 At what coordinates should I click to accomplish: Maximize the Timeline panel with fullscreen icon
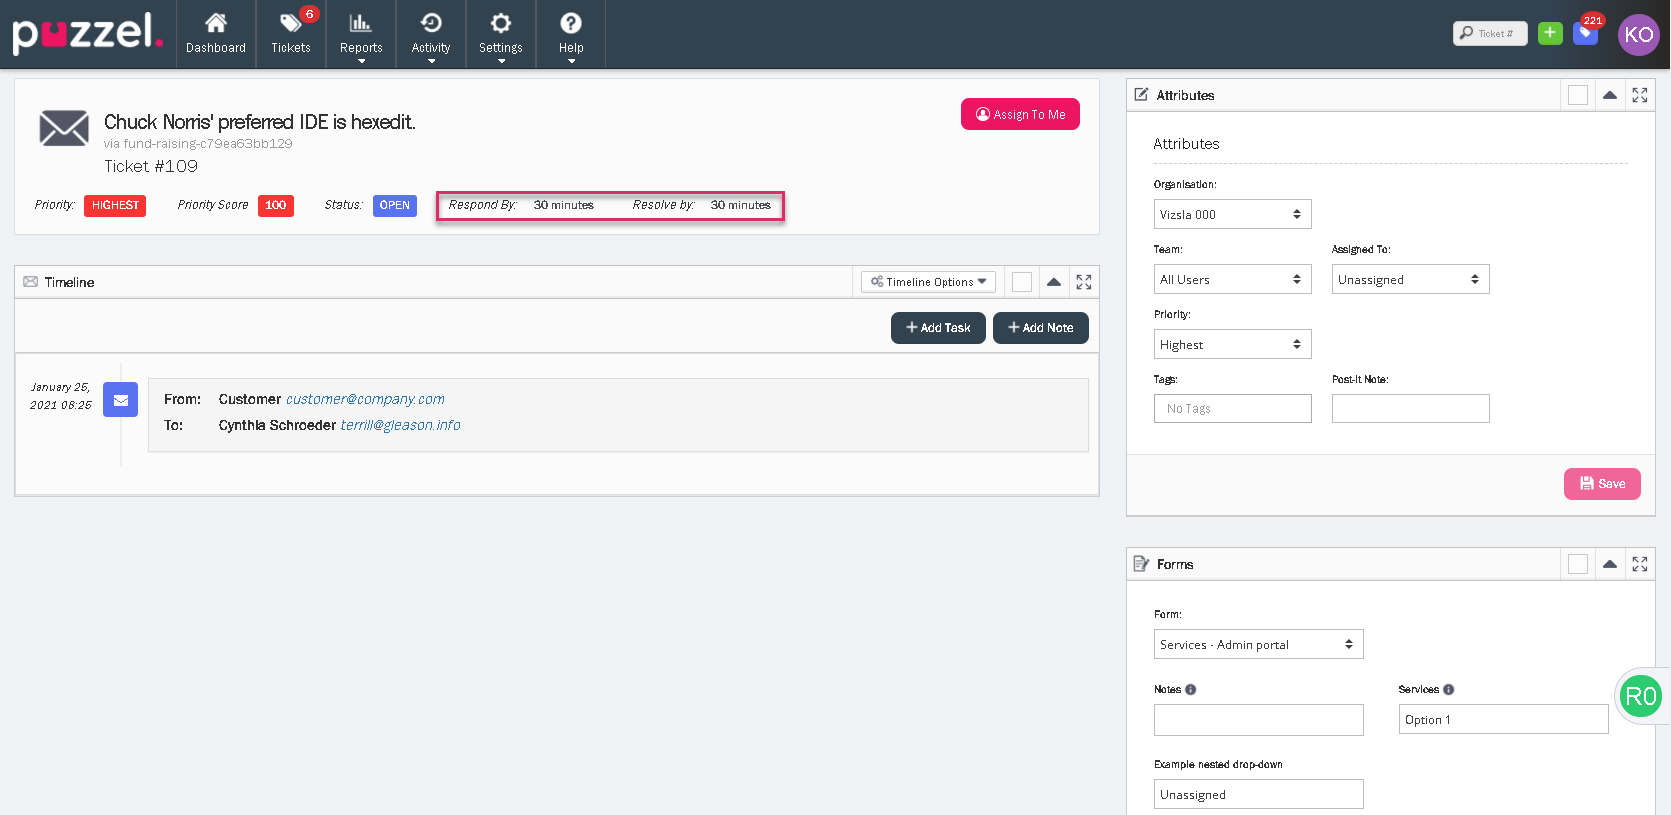[1084, 282]
